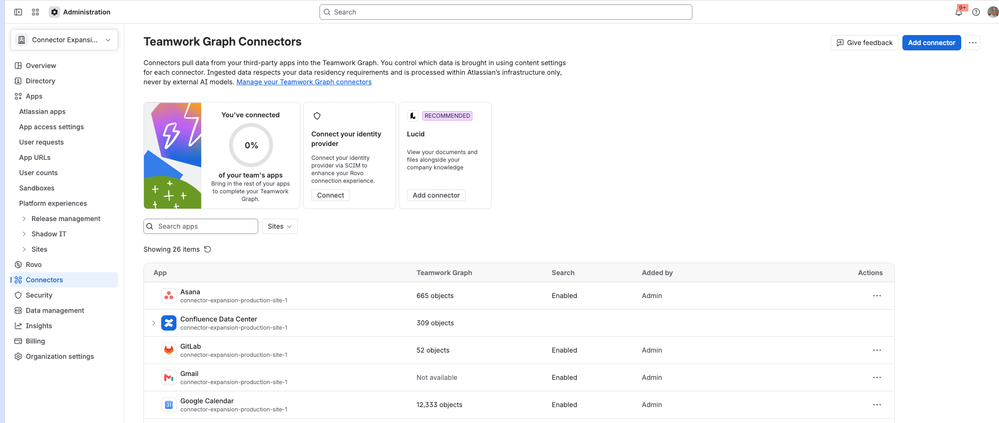Click Connect under identity provider
The width and height of the screenshot is (999, 423).
tap(330, 196)
